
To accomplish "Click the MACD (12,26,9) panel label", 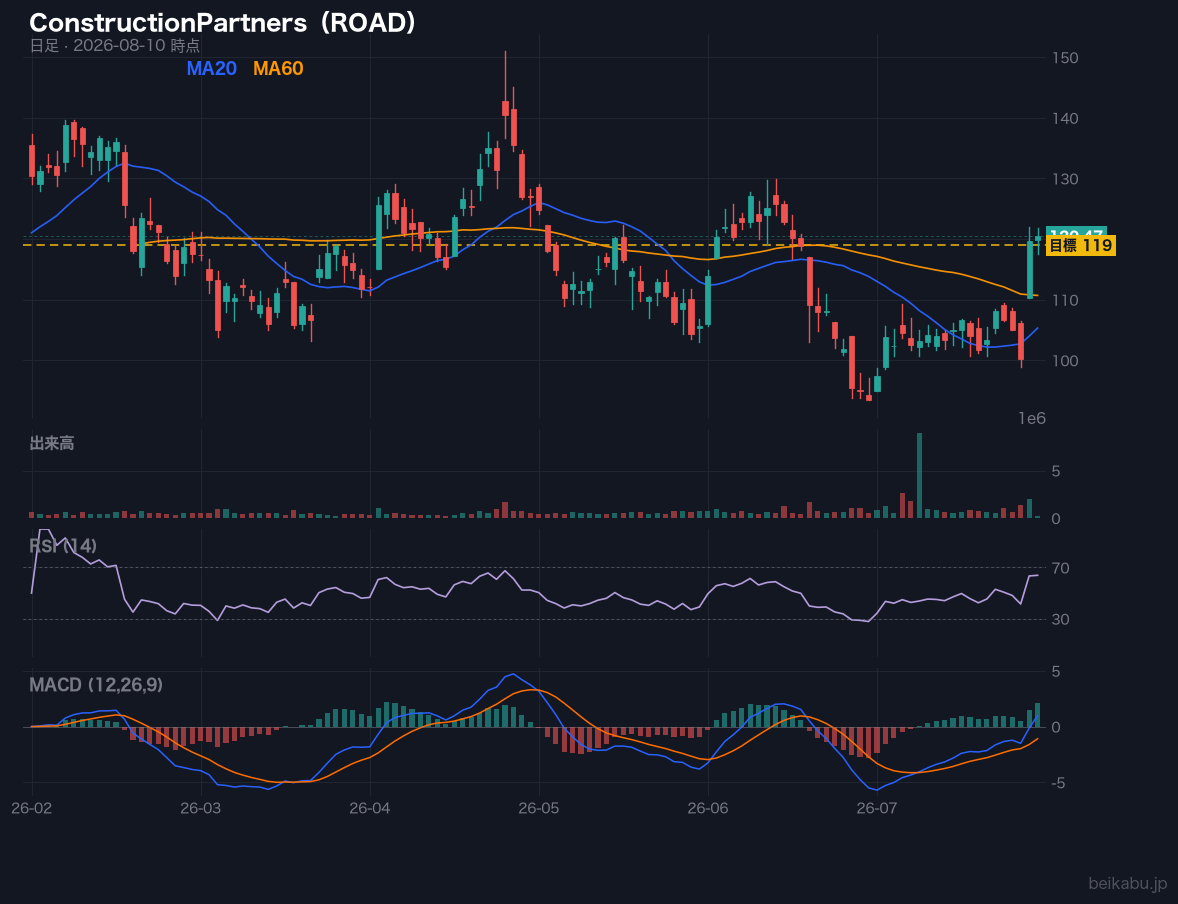I will coord(96,685).
